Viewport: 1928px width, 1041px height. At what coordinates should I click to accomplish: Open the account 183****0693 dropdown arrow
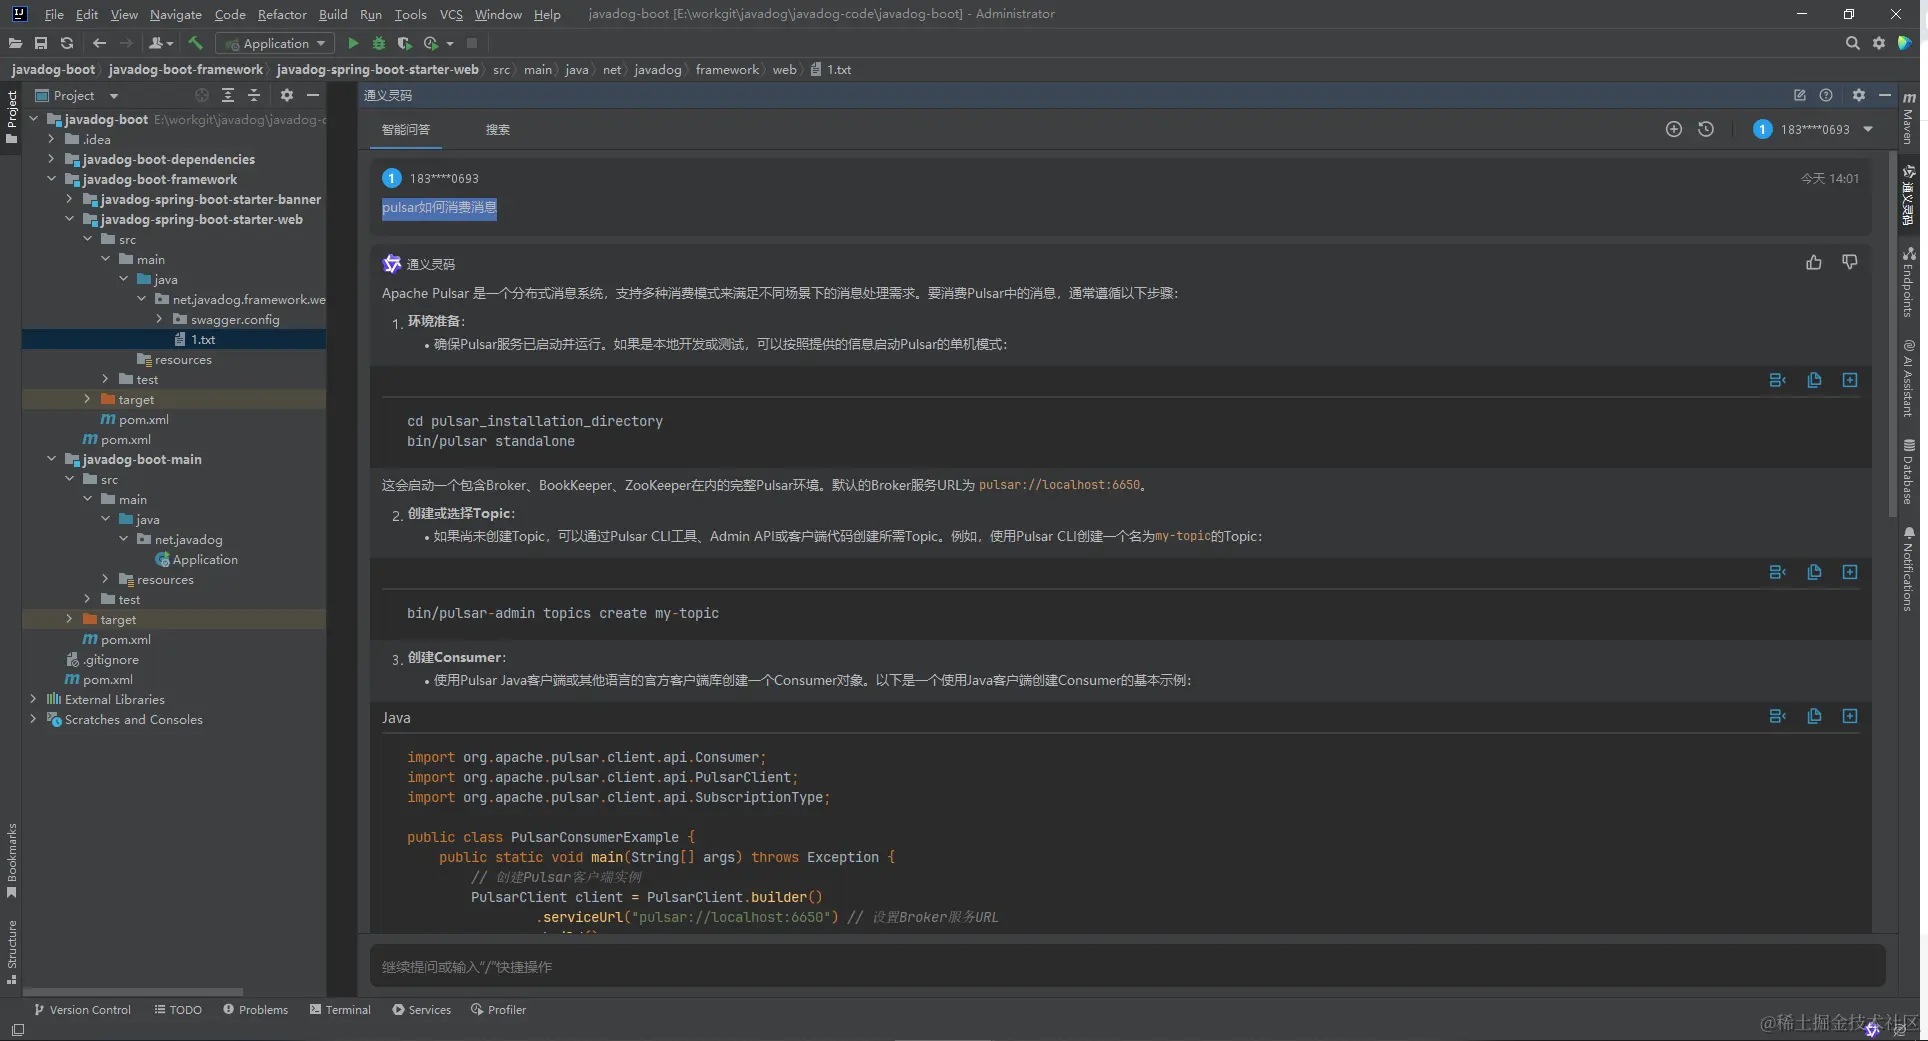(x=1868, y=129)
